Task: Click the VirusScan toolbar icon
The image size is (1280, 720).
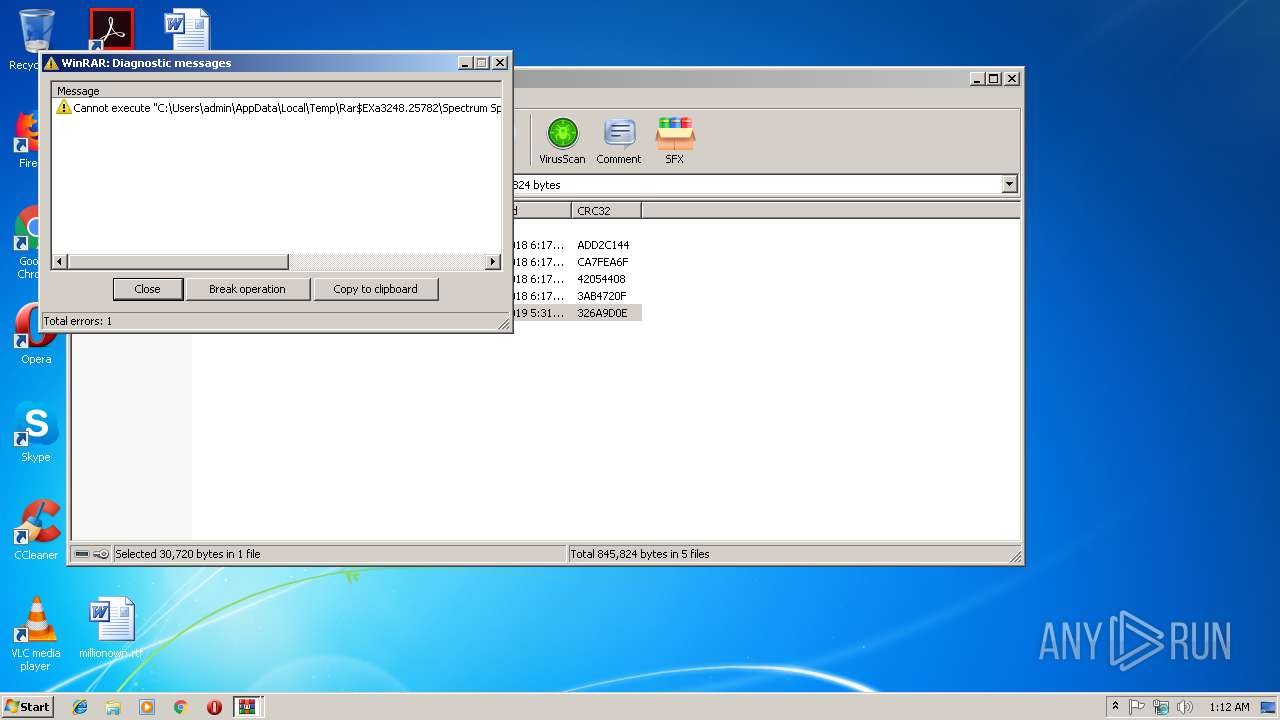Action: coord(562,140)
